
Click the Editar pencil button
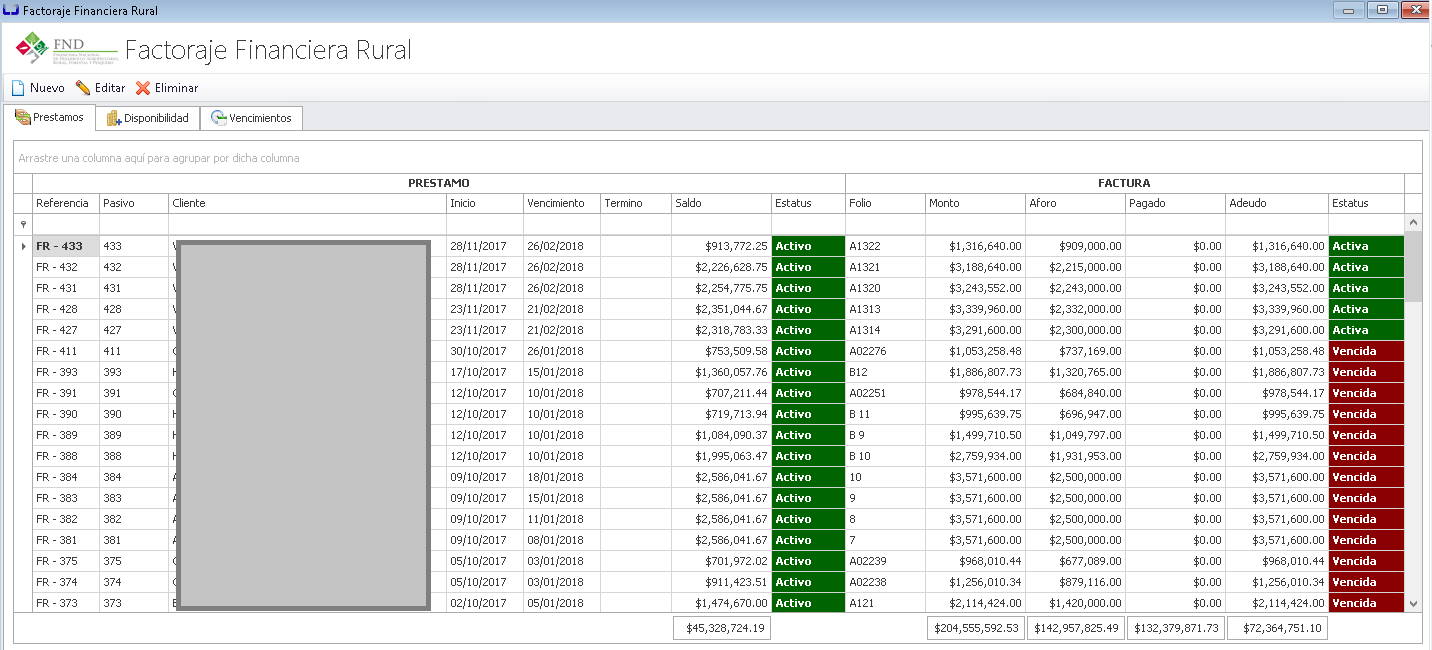click(101, 88)
